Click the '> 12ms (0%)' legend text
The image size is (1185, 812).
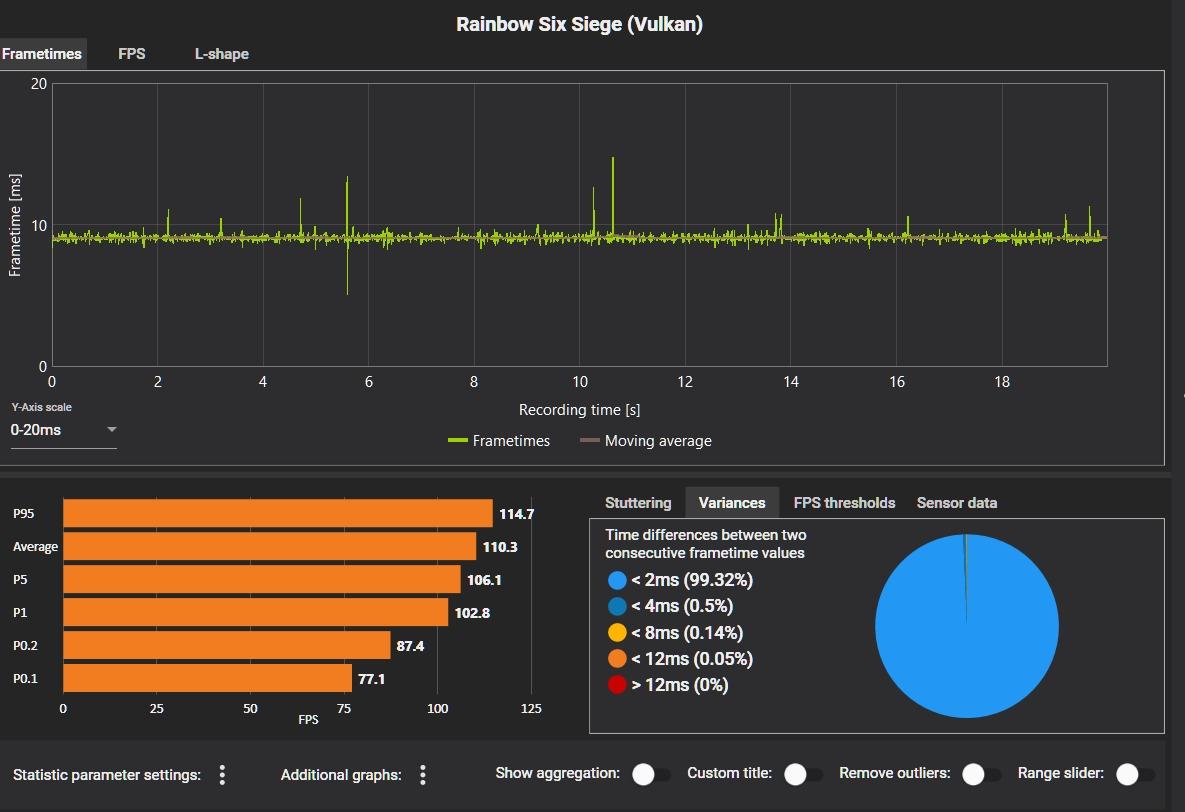click(680, 685)
